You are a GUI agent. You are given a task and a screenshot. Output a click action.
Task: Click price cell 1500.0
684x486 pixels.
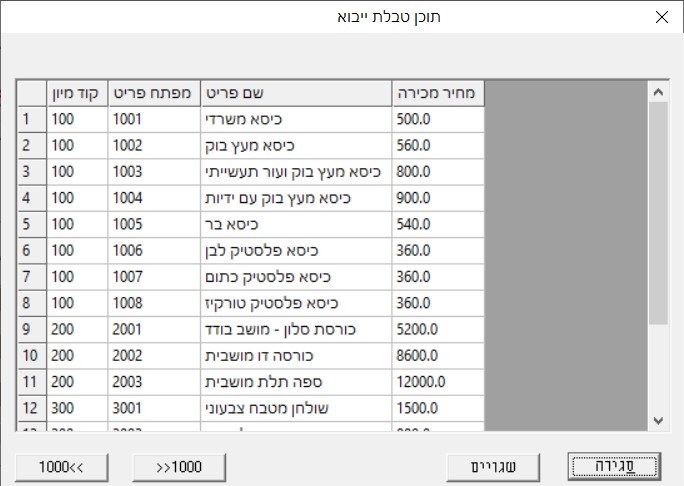[438, 408]
